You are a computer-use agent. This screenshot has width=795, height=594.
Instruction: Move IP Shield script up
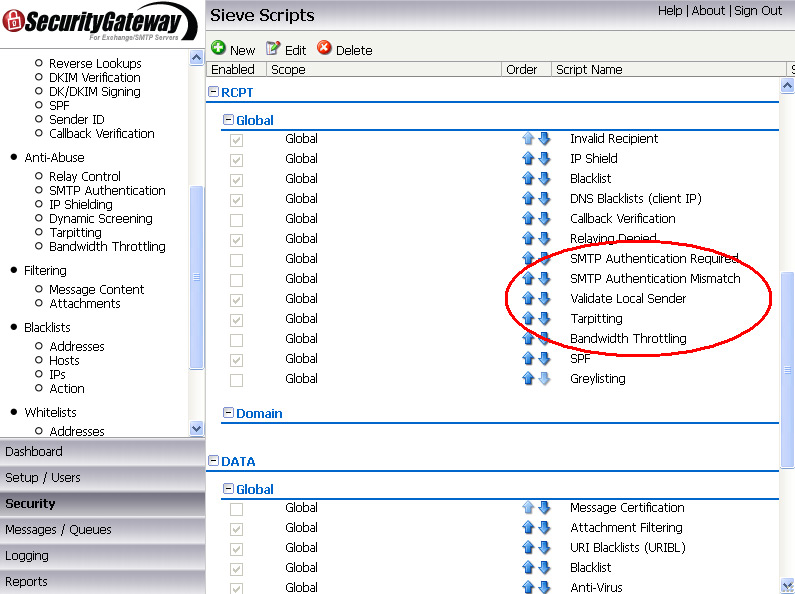[528, 158]
